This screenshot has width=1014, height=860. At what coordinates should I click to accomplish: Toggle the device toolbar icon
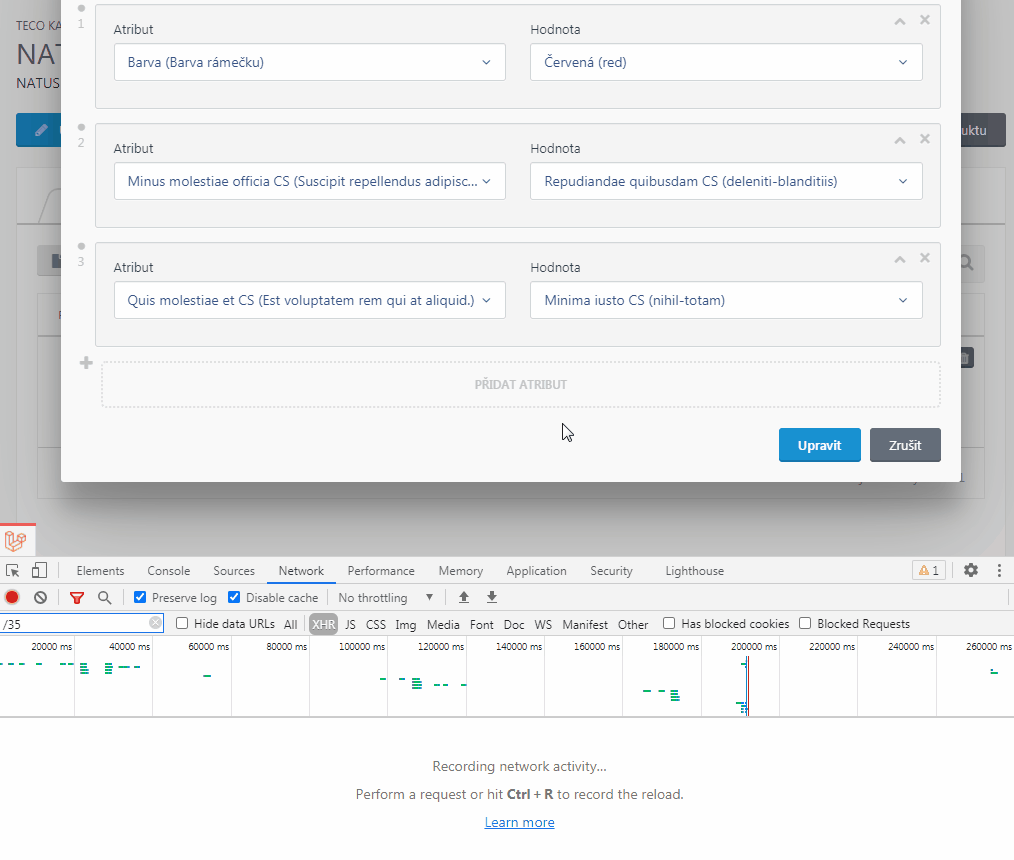38,570
